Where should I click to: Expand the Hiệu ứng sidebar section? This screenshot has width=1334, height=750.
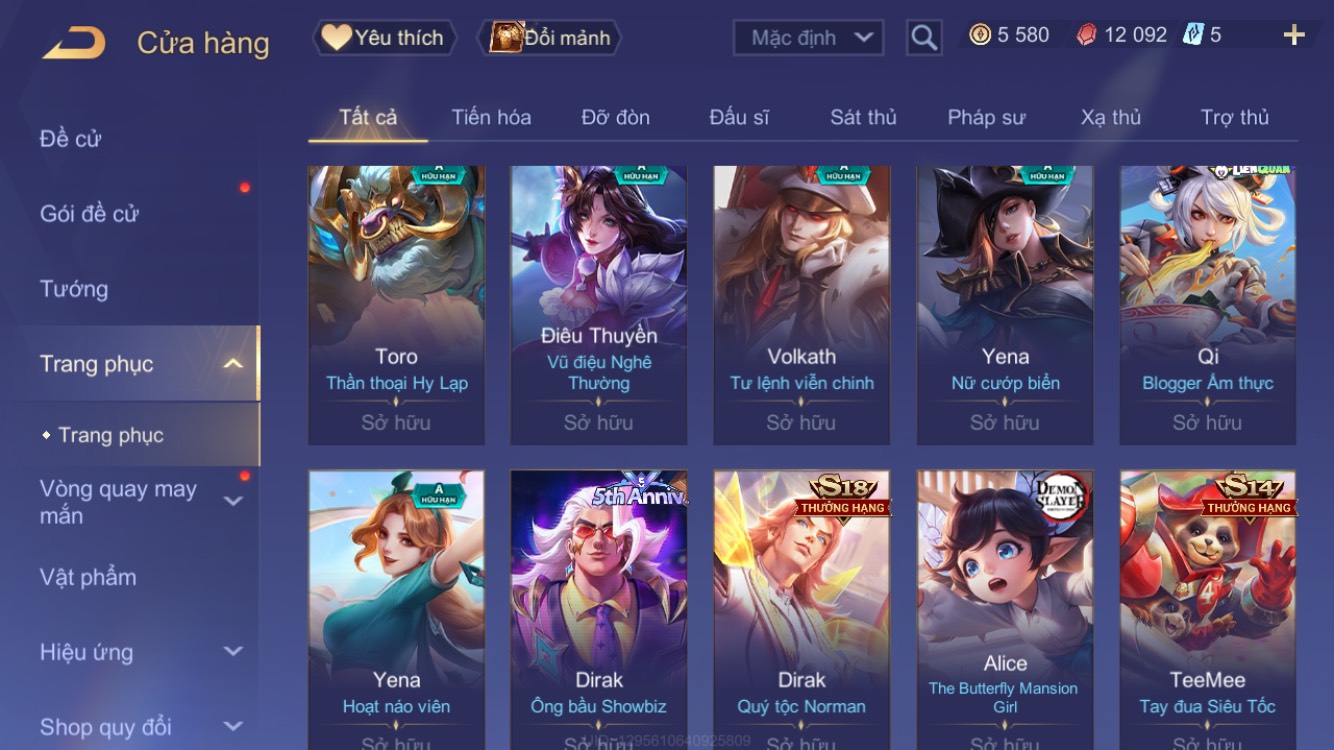pyautogui.click(x=232, y=652)
